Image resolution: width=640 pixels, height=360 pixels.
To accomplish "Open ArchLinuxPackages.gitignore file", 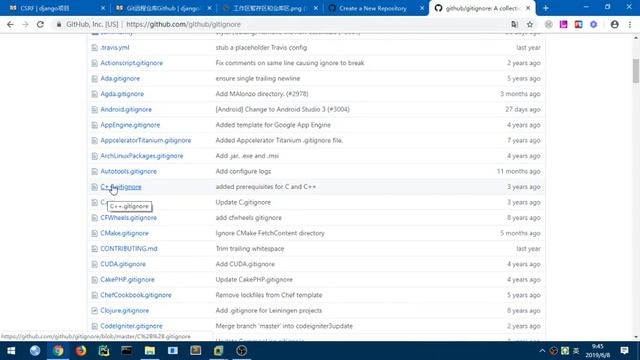I will [142, 156].
